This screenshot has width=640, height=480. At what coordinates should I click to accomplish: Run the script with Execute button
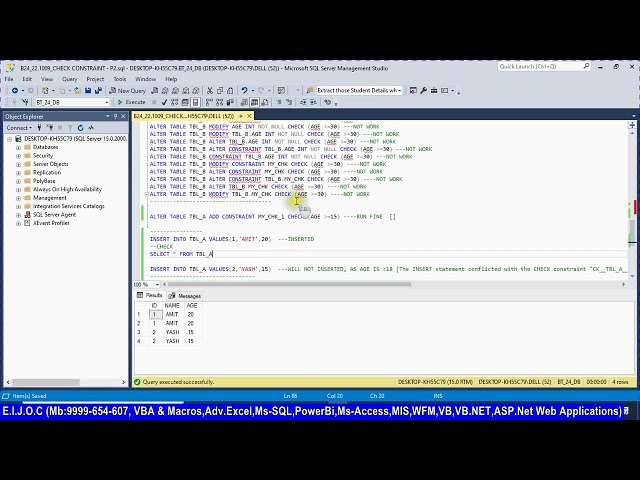pos(131,102)
